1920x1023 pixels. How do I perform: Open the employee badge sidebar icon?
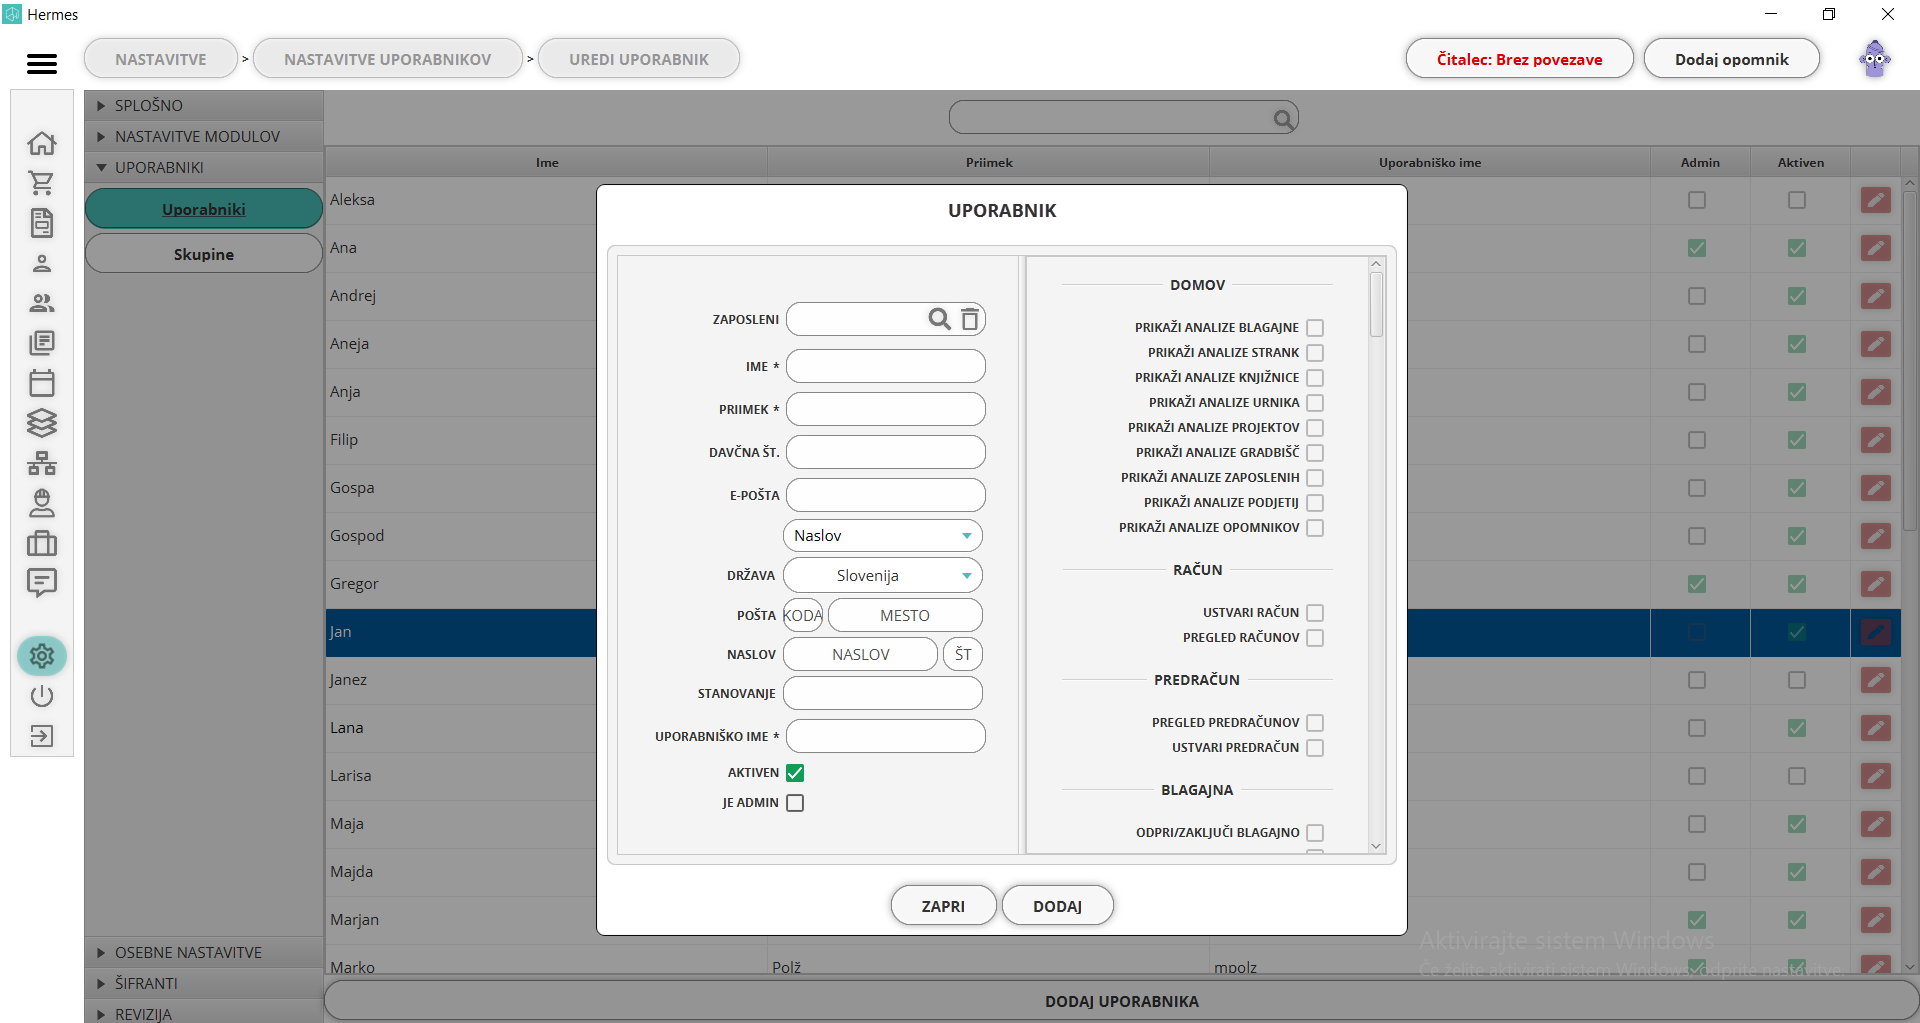[42, 503]
